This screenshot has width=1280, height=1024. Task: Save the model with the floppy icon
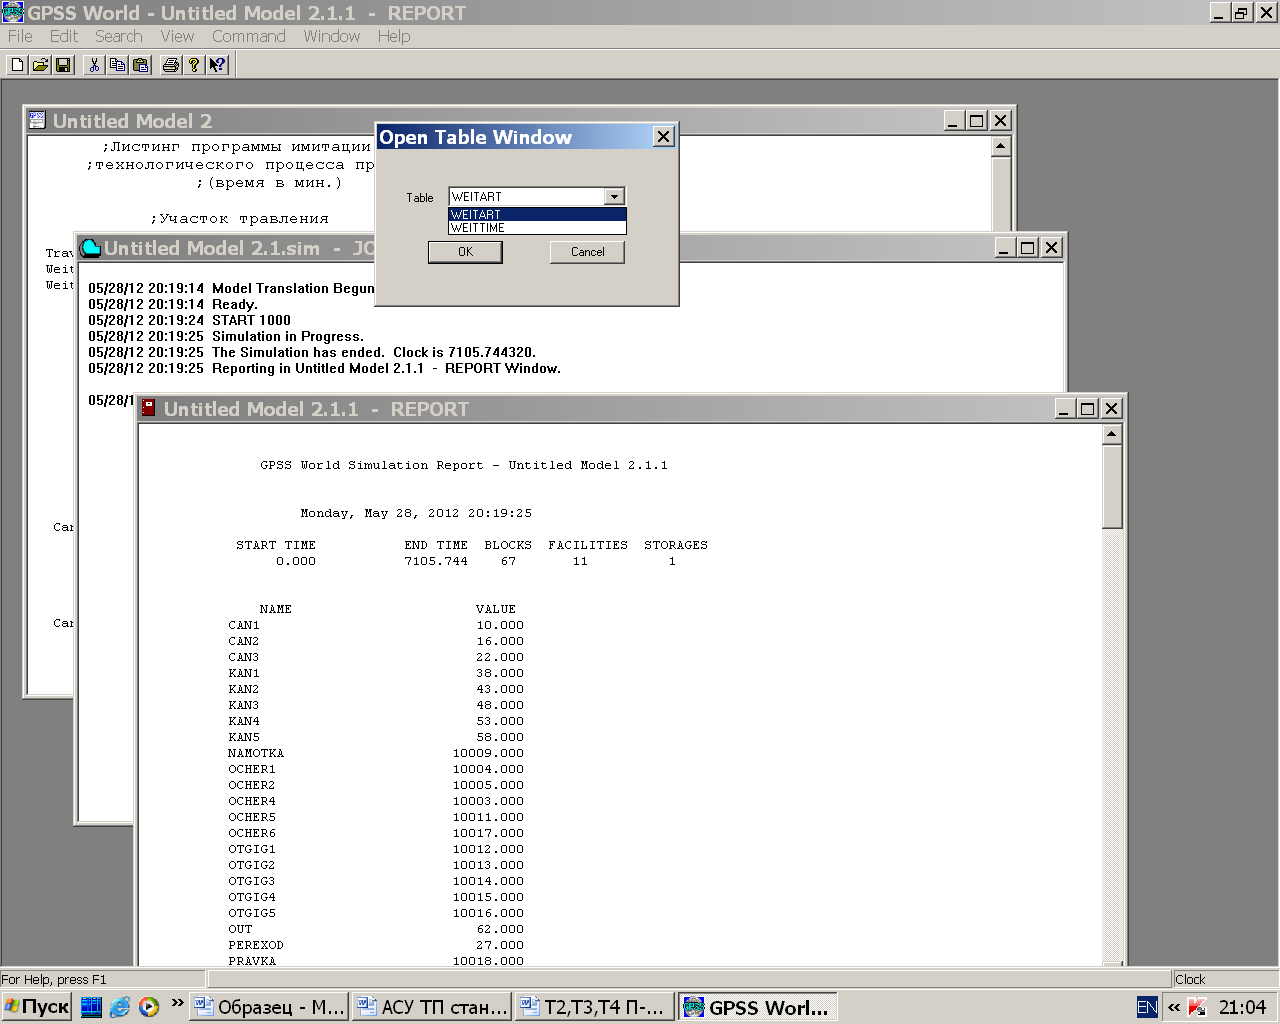coord(63,65)
